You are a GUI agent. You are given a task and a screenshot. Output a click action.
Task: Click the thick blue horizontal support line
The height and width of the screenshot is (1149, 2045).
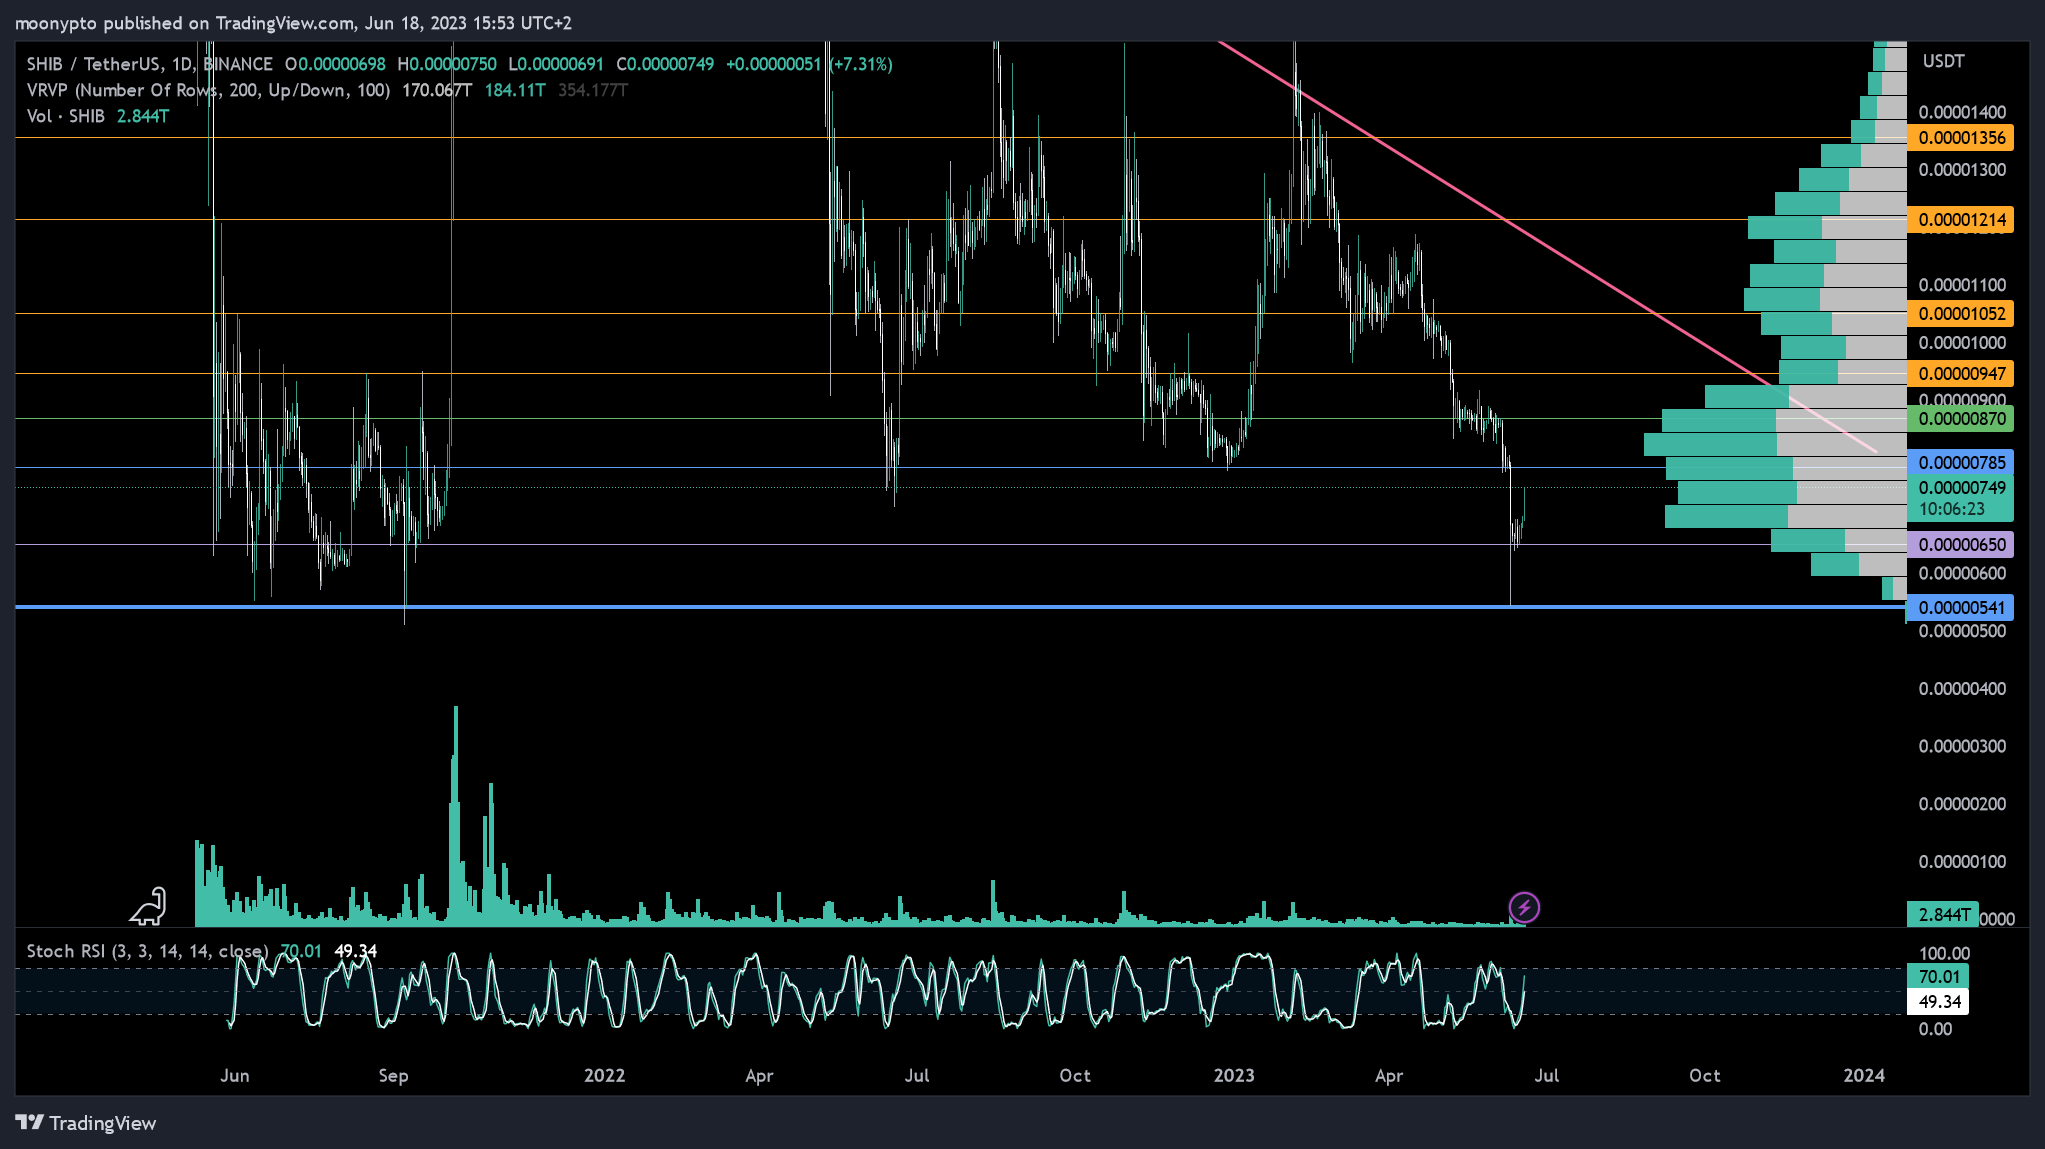coord(960,607)
